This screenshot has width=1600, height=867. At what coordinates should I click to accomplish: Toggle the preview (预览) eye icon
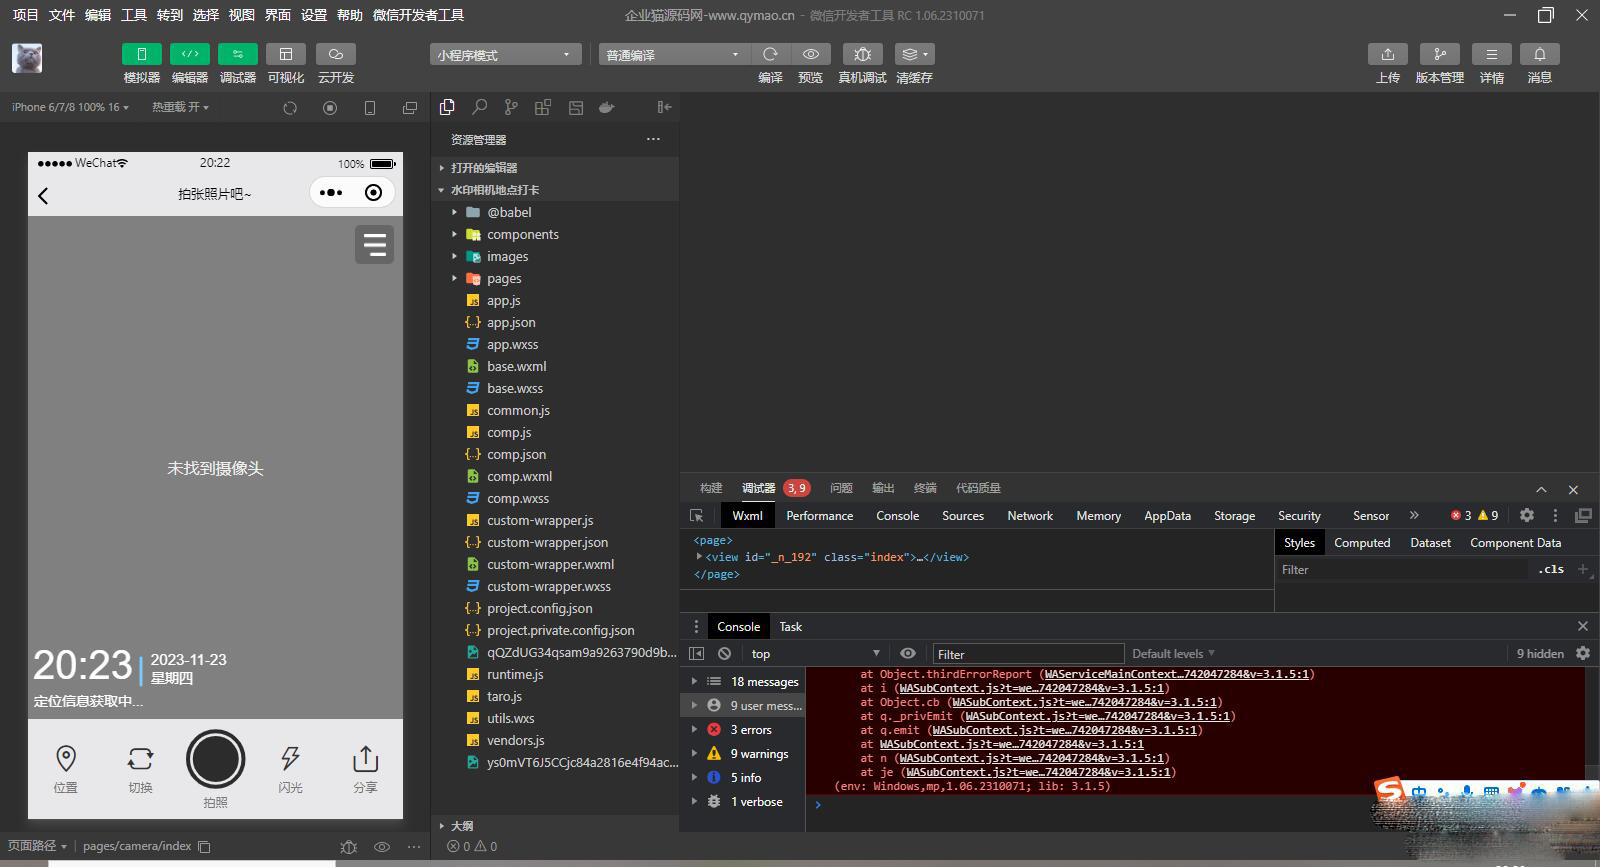(811, 54)
